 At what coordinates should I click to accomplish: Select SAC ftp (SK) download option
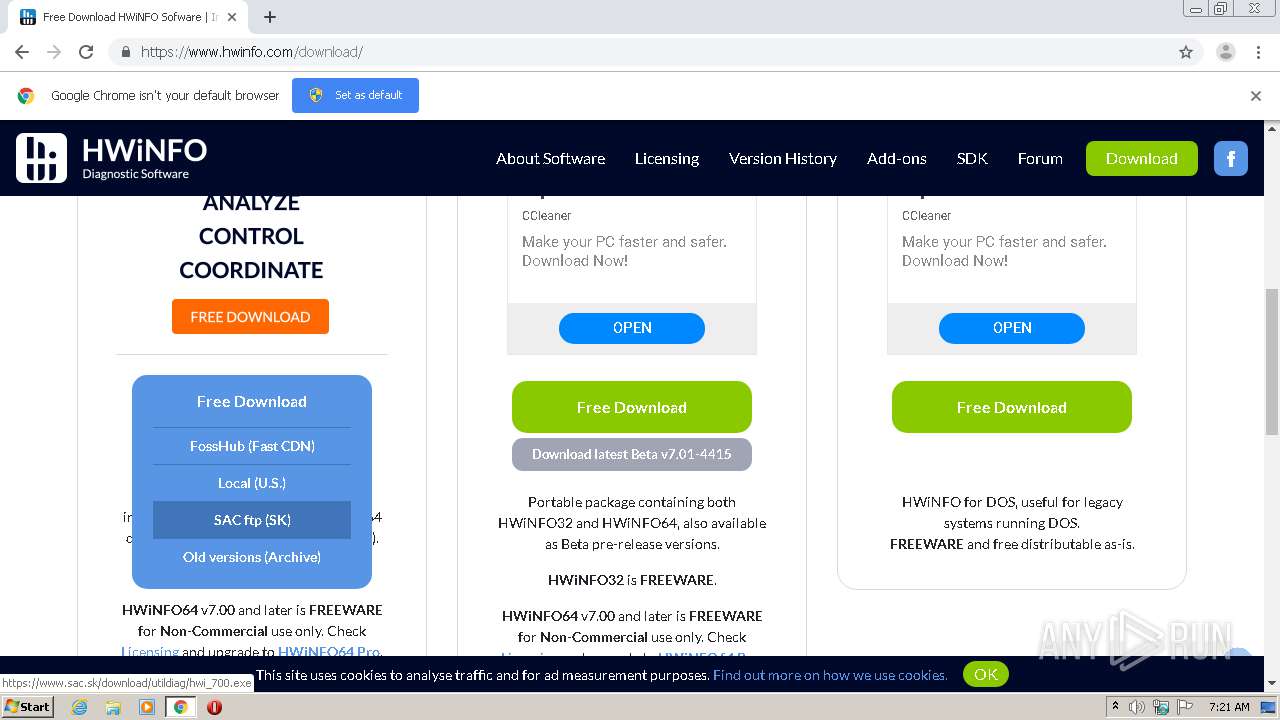[252, 520]
